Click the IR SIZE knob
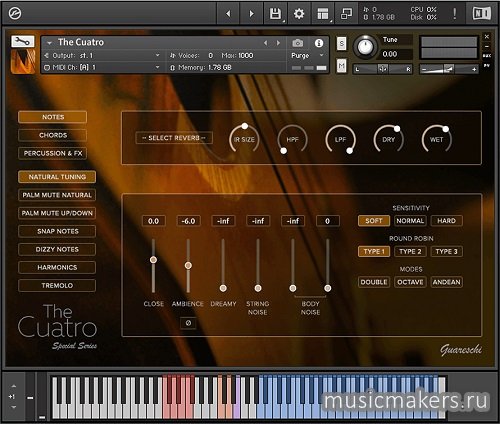 (x=244, y=139)
